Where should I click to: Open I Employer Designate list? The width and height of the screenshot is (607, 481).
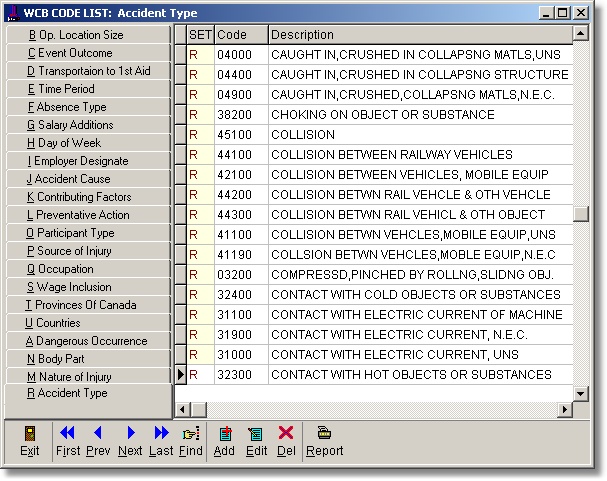click(88, 161)
